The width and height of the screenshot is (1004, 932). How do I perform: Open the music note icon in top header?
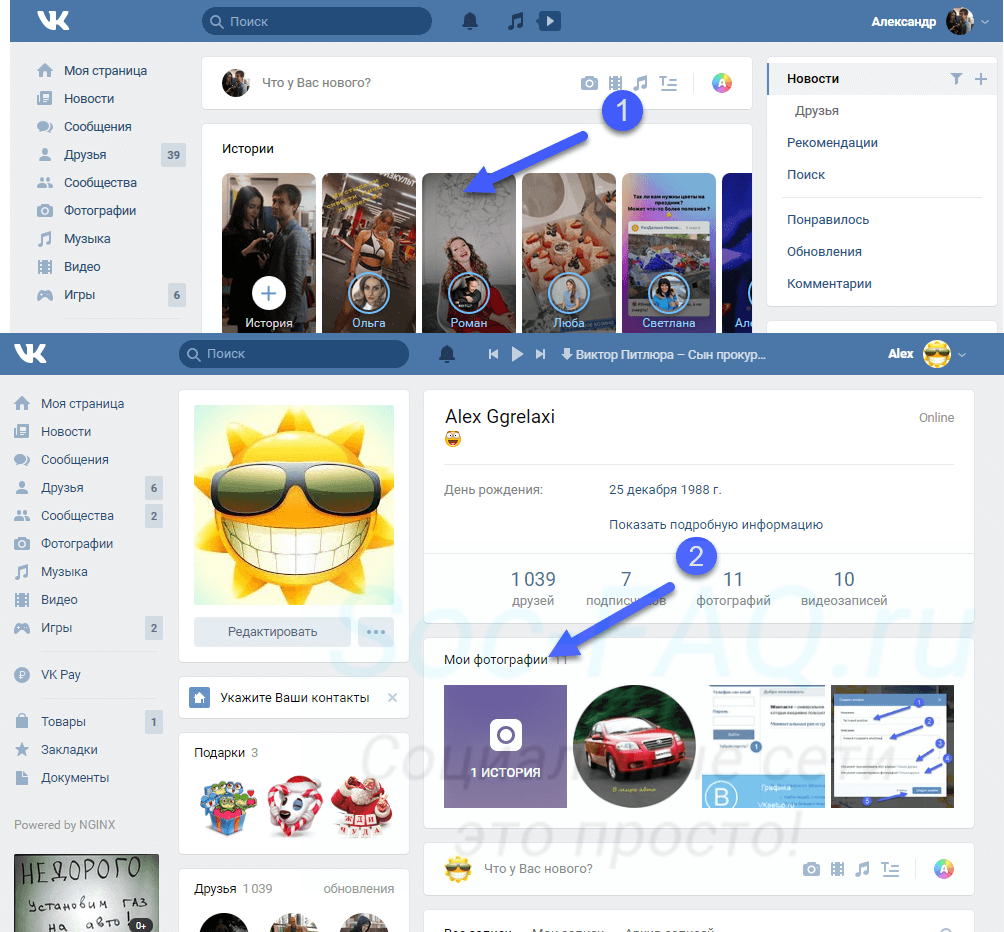515,21
